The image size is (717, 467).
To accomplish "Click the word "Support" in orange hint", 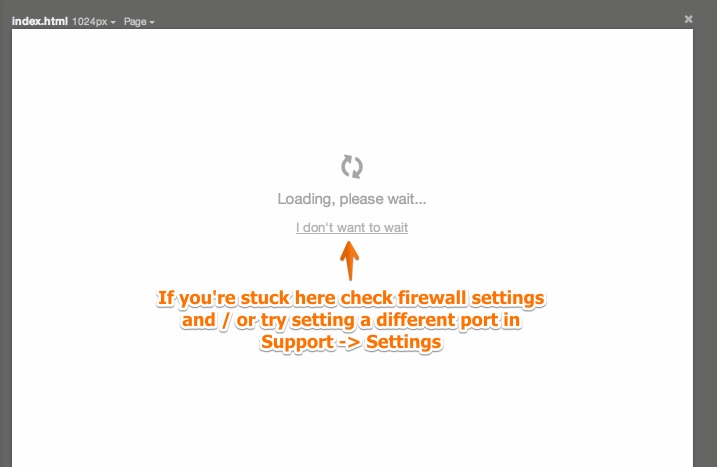I will tap(297, 342).
